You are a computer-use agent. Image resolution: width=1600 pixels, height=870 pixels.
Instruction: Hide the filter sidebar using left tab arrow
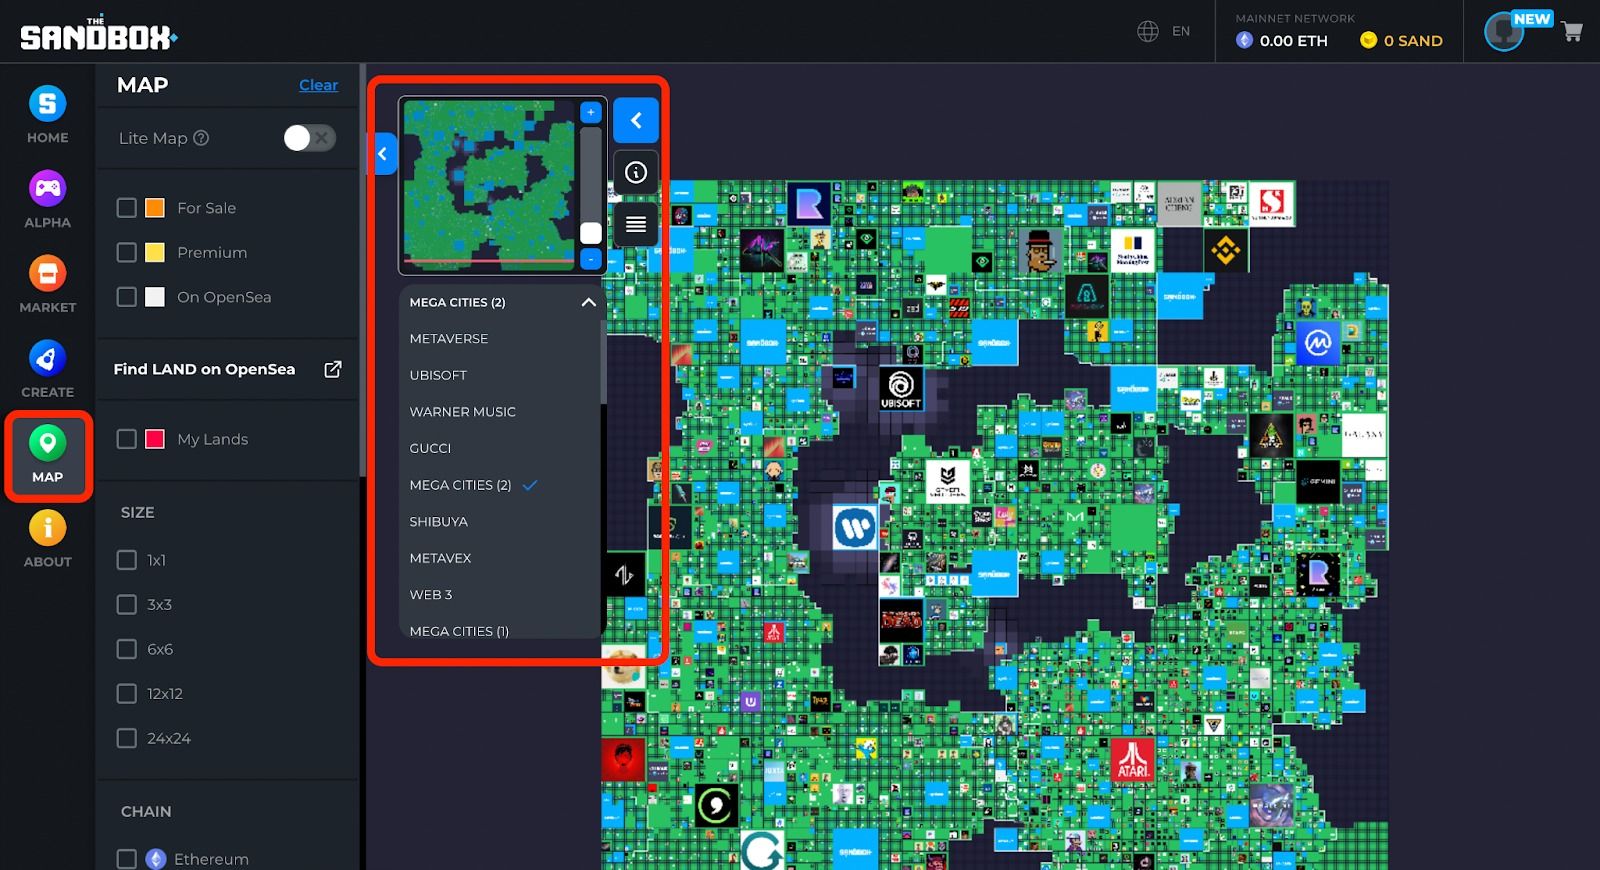tap(384, 154)
